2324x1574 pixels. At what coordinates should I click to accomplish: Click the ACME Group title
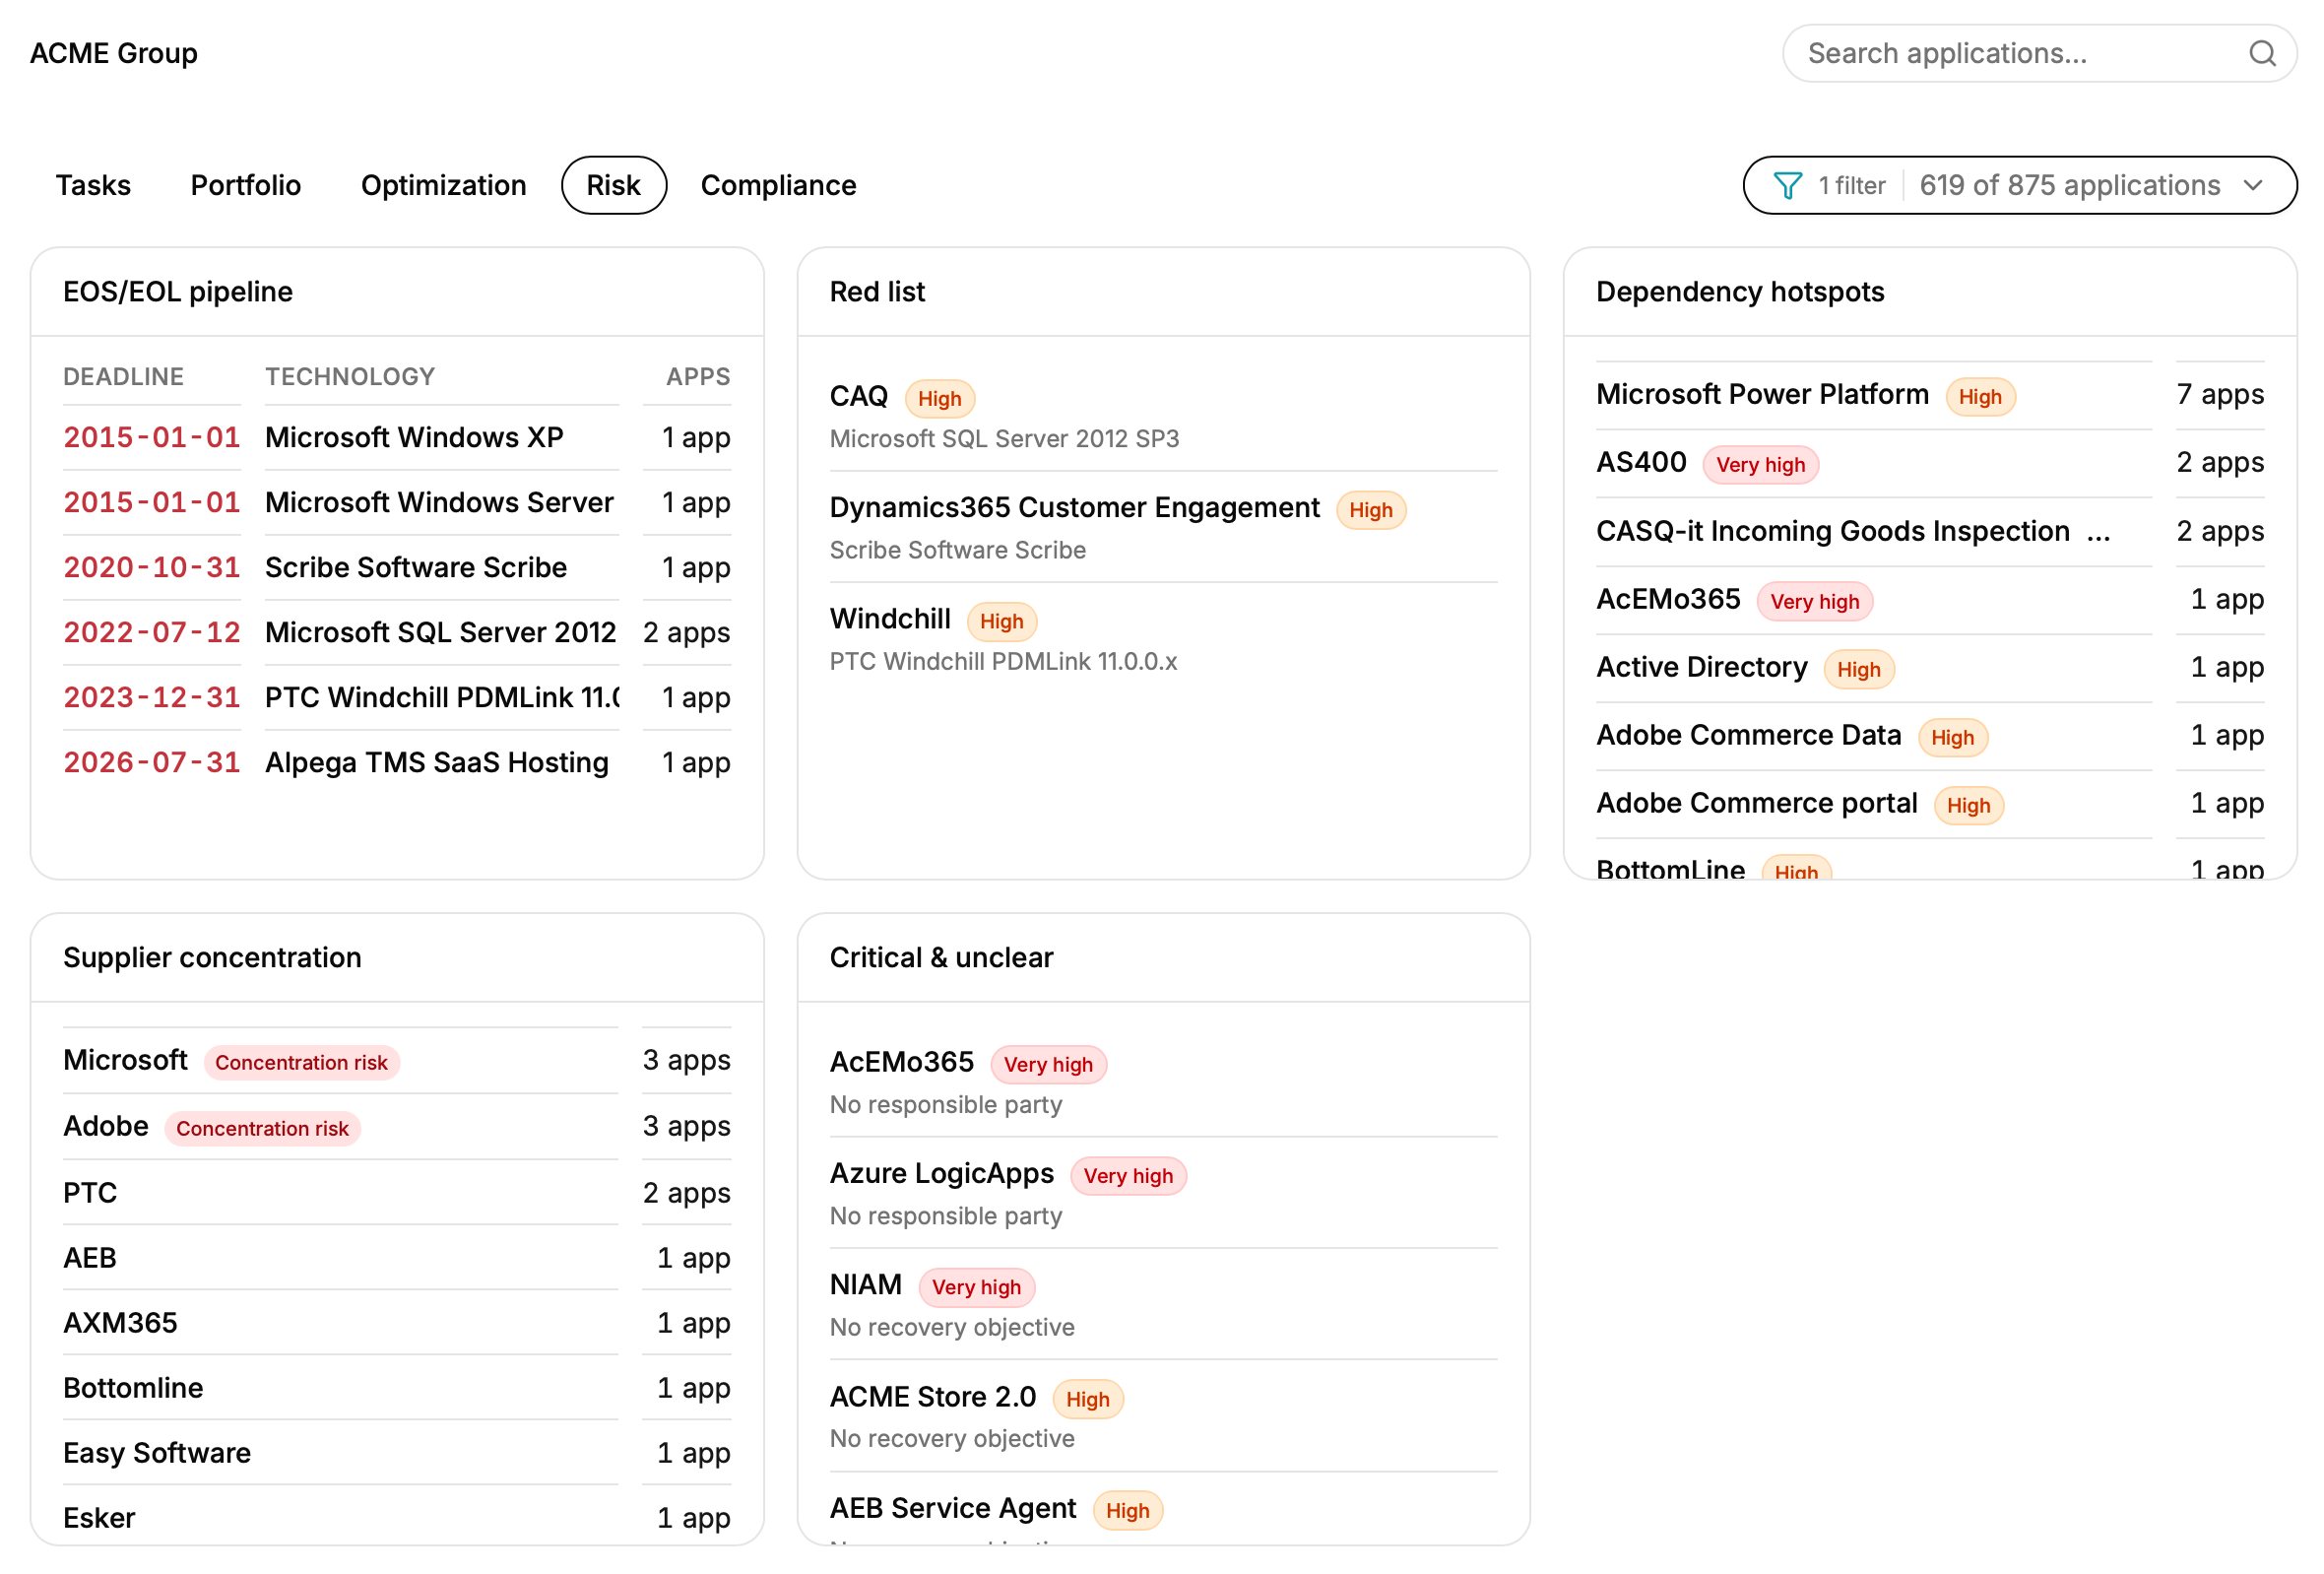coord(114,53)
